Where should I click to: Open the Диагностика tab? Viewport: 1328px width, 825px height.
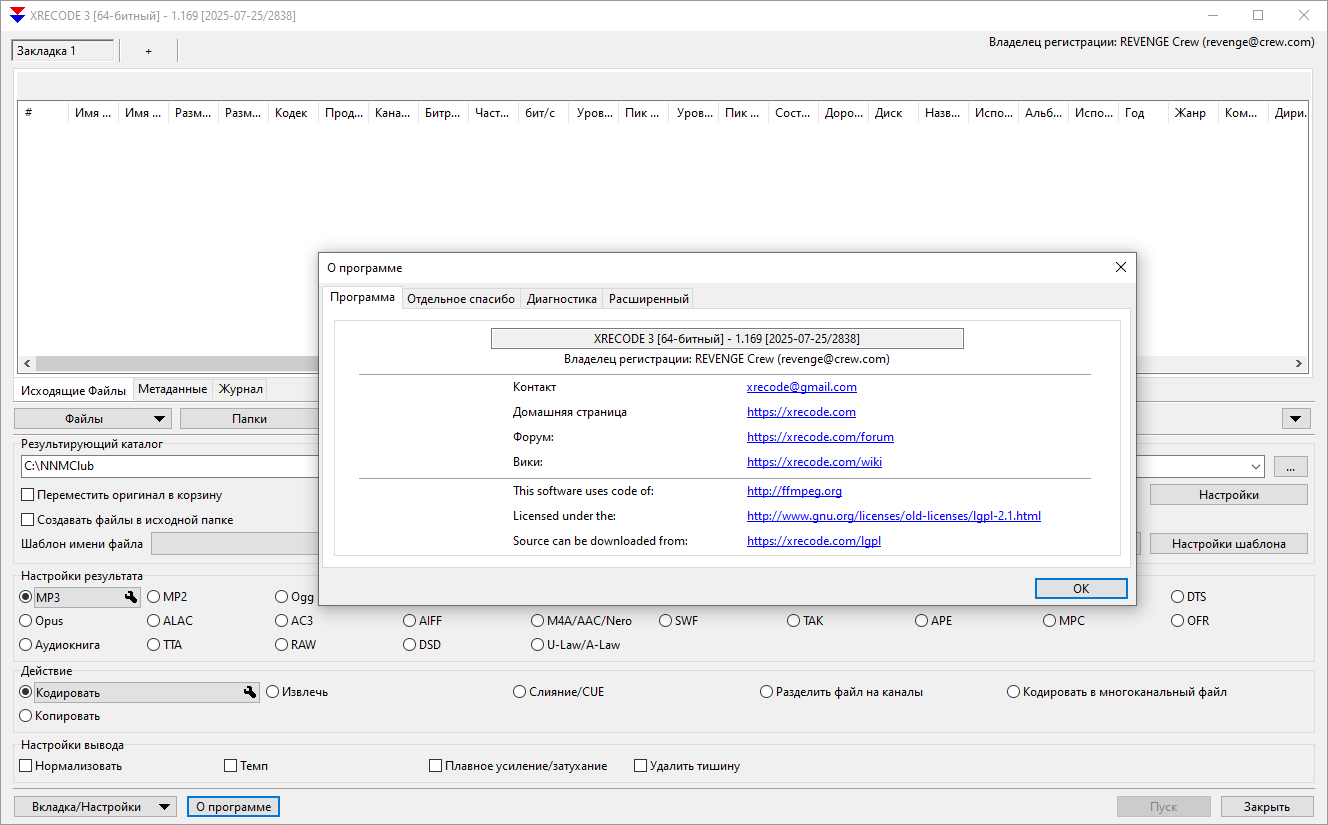tap(562, 299)
